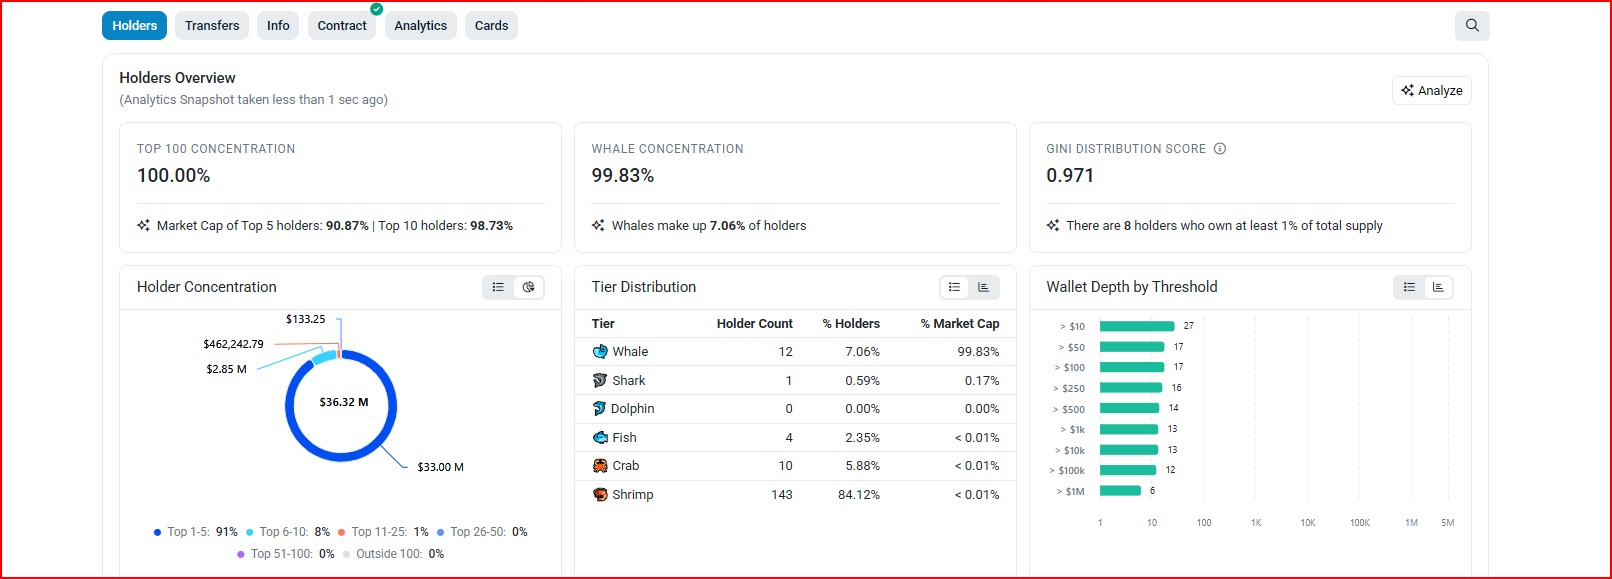
Task: Open the Transfers tab
Action: click(x=212, y=26)
